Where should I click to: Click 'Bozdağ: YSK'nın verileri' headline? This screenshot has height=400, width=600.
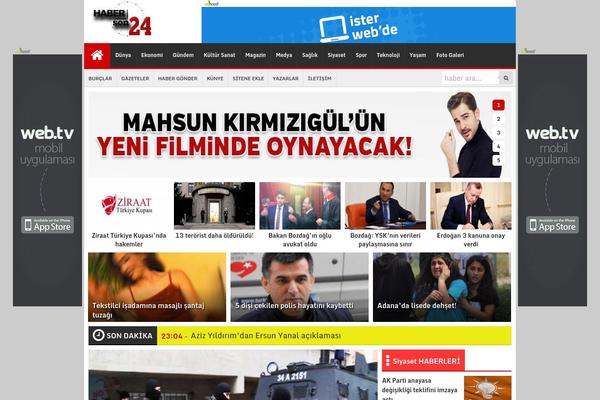tap(385, 240)
